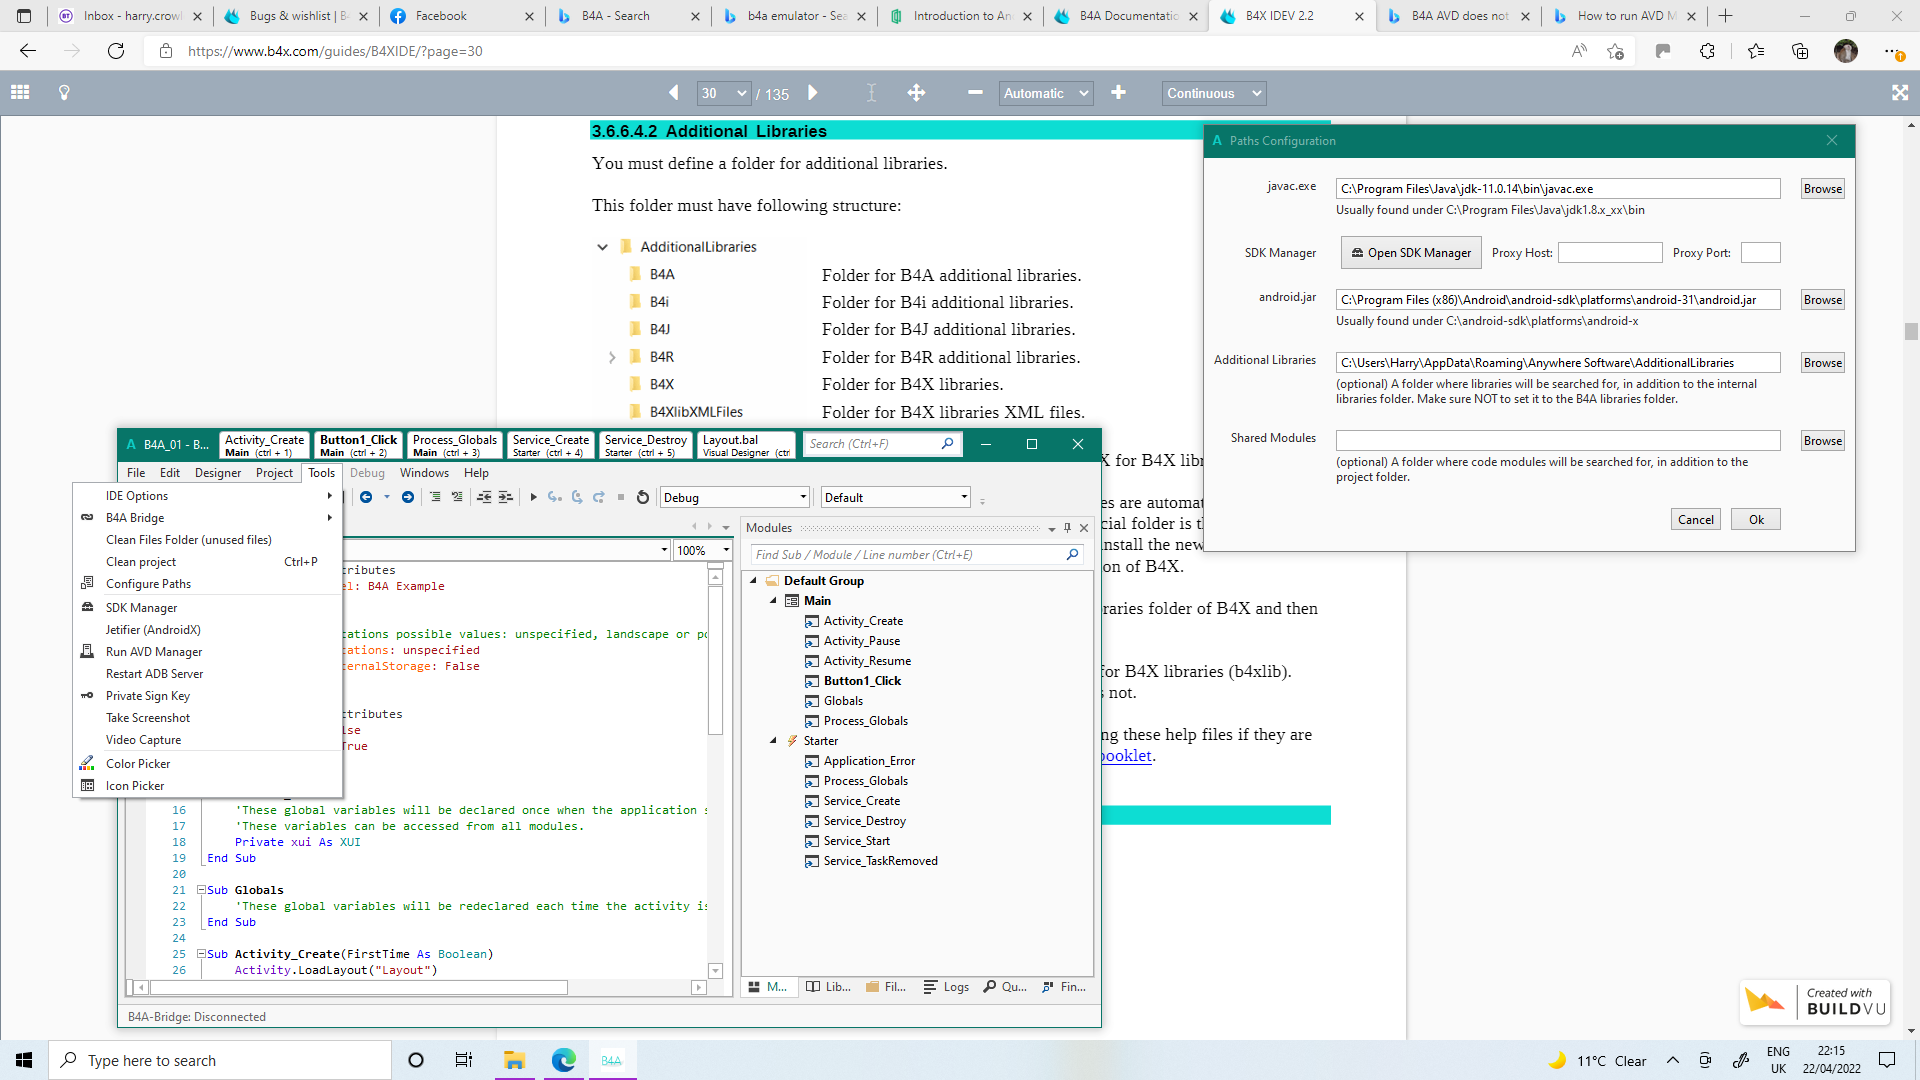The width and height of the screenshot is (1920, 1080).
Task: Collapse the Starter module tree node
Action: click(773, 741)
